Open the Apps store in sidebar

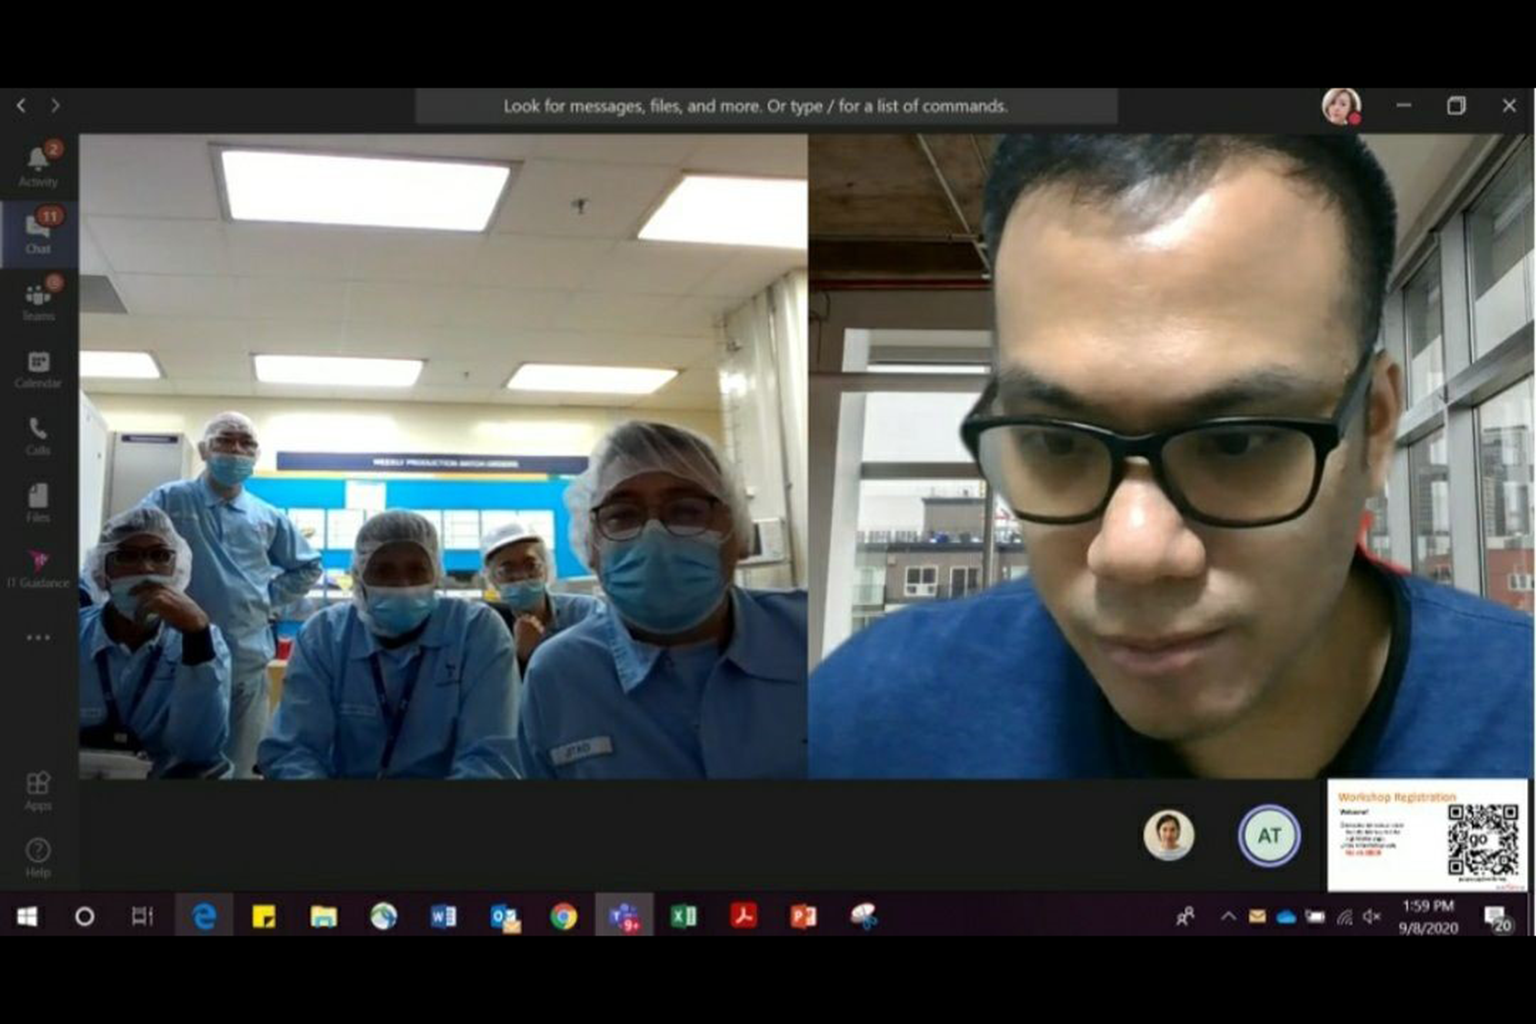click(38, 789)
